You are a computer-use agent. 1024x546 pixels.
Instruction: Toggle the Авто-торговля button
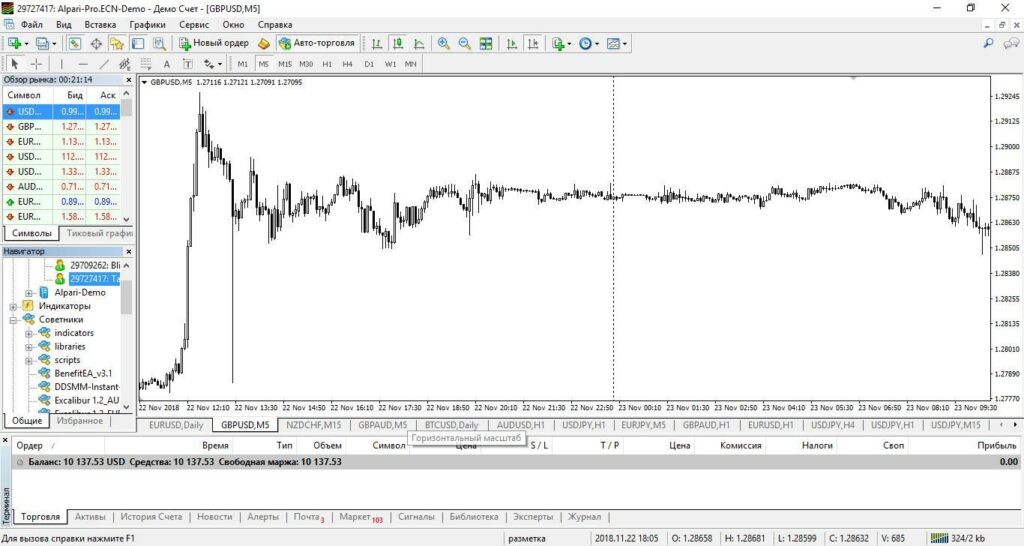(316, 44)
